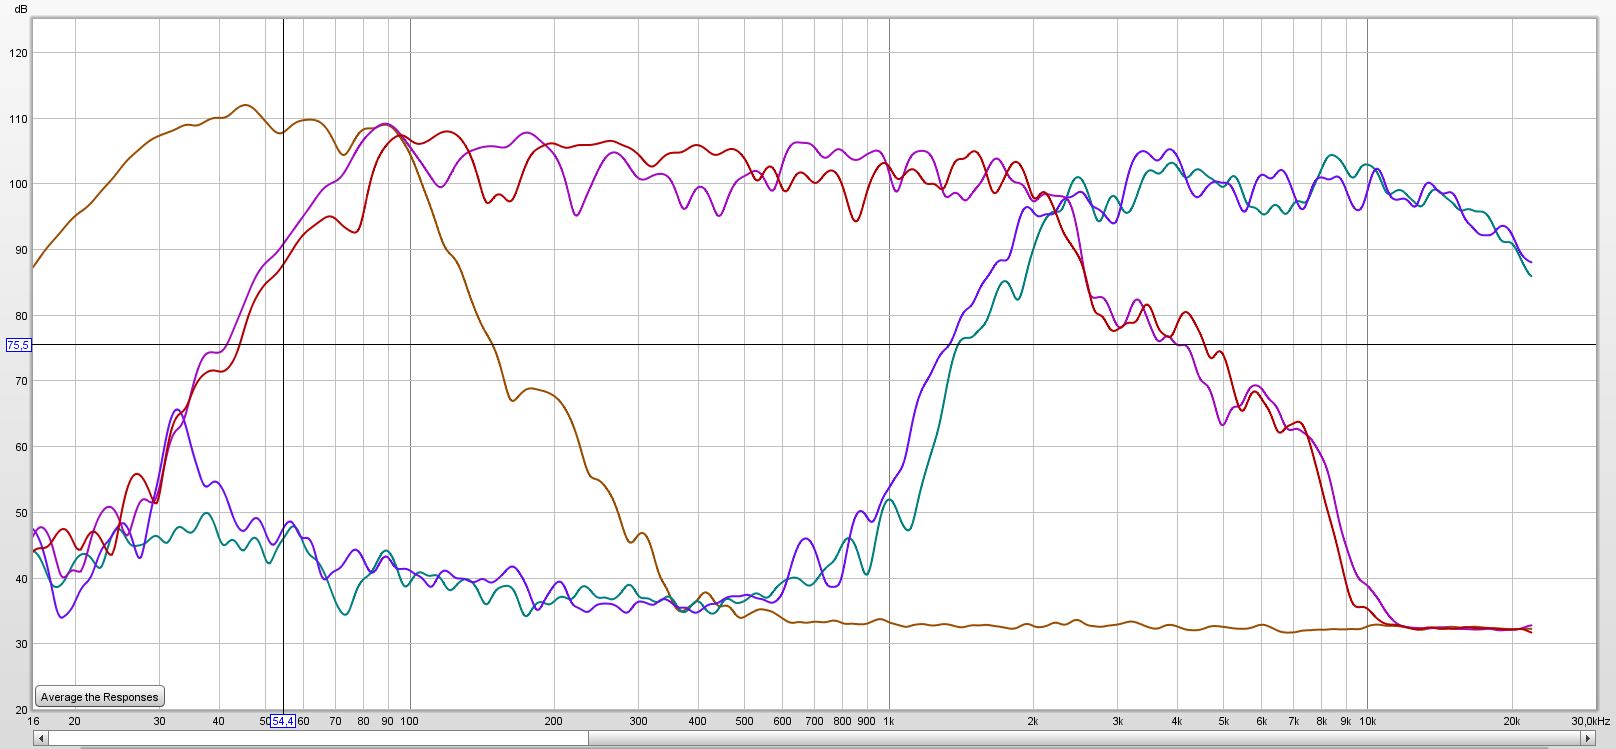The height and width of the screenshot is (749, 1616).
Task: Click the 2k label on the frequency axis
Action: [1034, 721]
